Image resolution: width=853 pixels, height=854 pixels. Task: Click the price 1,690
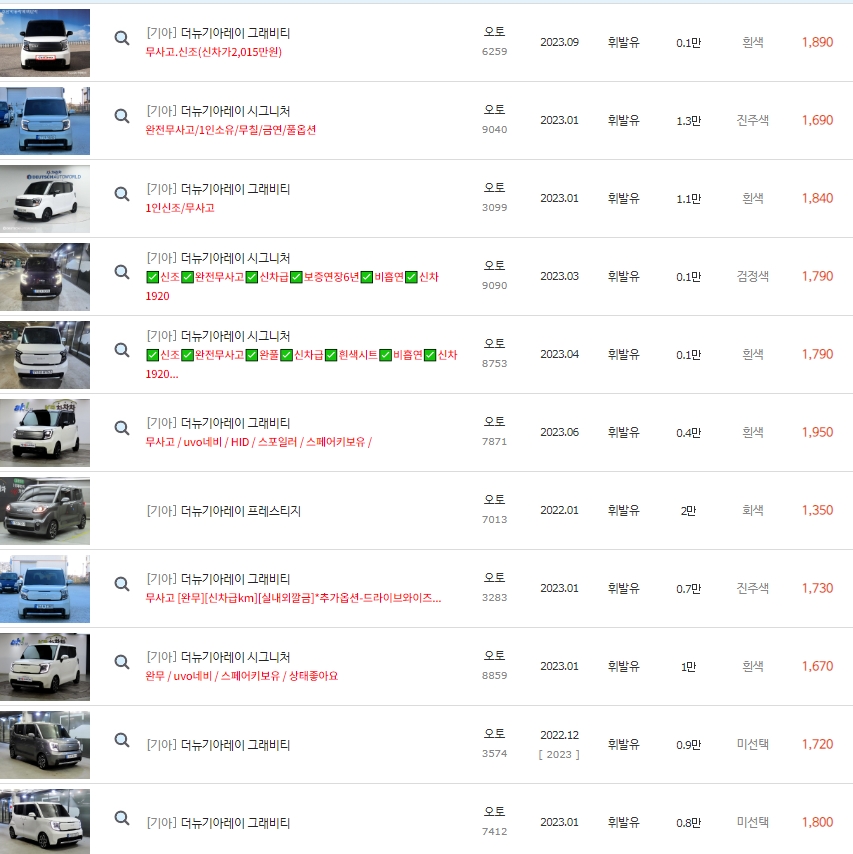817,120
